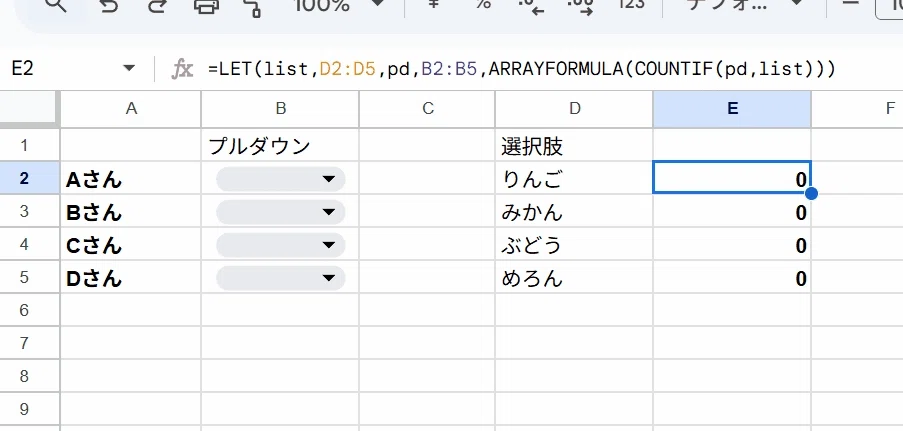Open the 100% zoom dropdown

pyautogui.click(x=337, y=5)
